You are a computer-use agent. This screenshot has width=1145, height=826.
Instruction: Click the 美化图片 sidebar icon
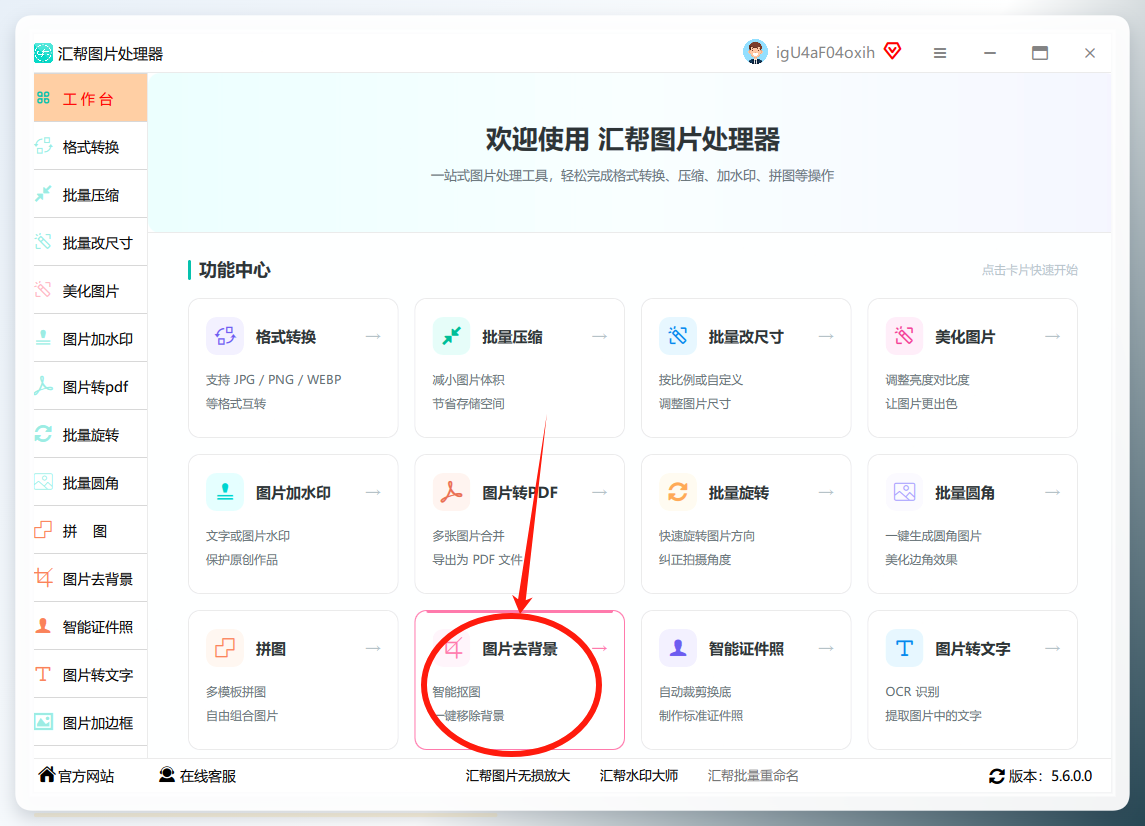tap(43, 290)
